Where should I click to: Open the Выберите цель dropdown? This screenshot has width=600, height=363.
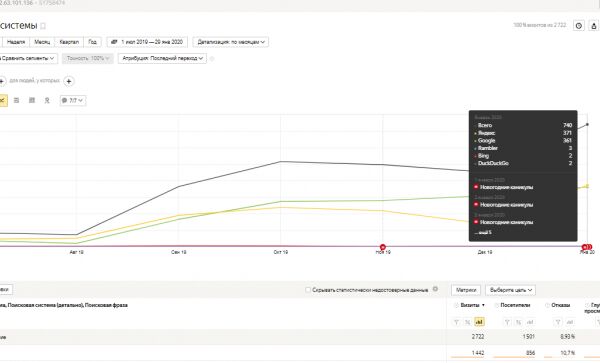[x=510, y=290]
